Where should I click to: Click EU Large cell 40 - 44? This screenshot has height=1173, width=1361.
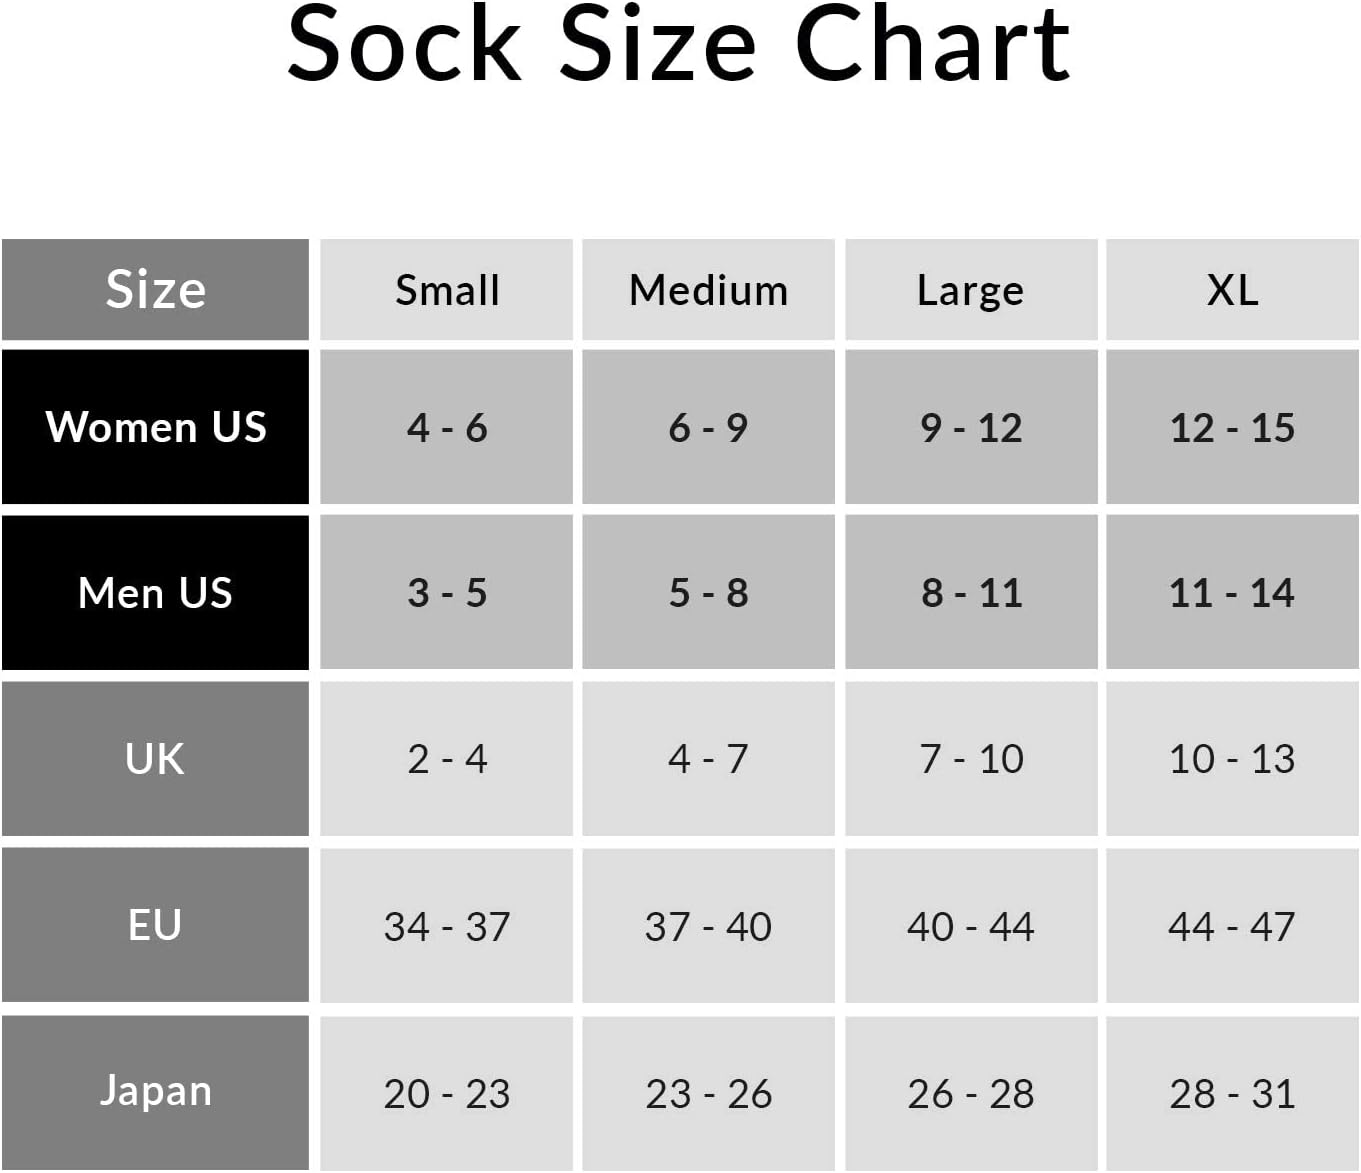coord(970,926)
